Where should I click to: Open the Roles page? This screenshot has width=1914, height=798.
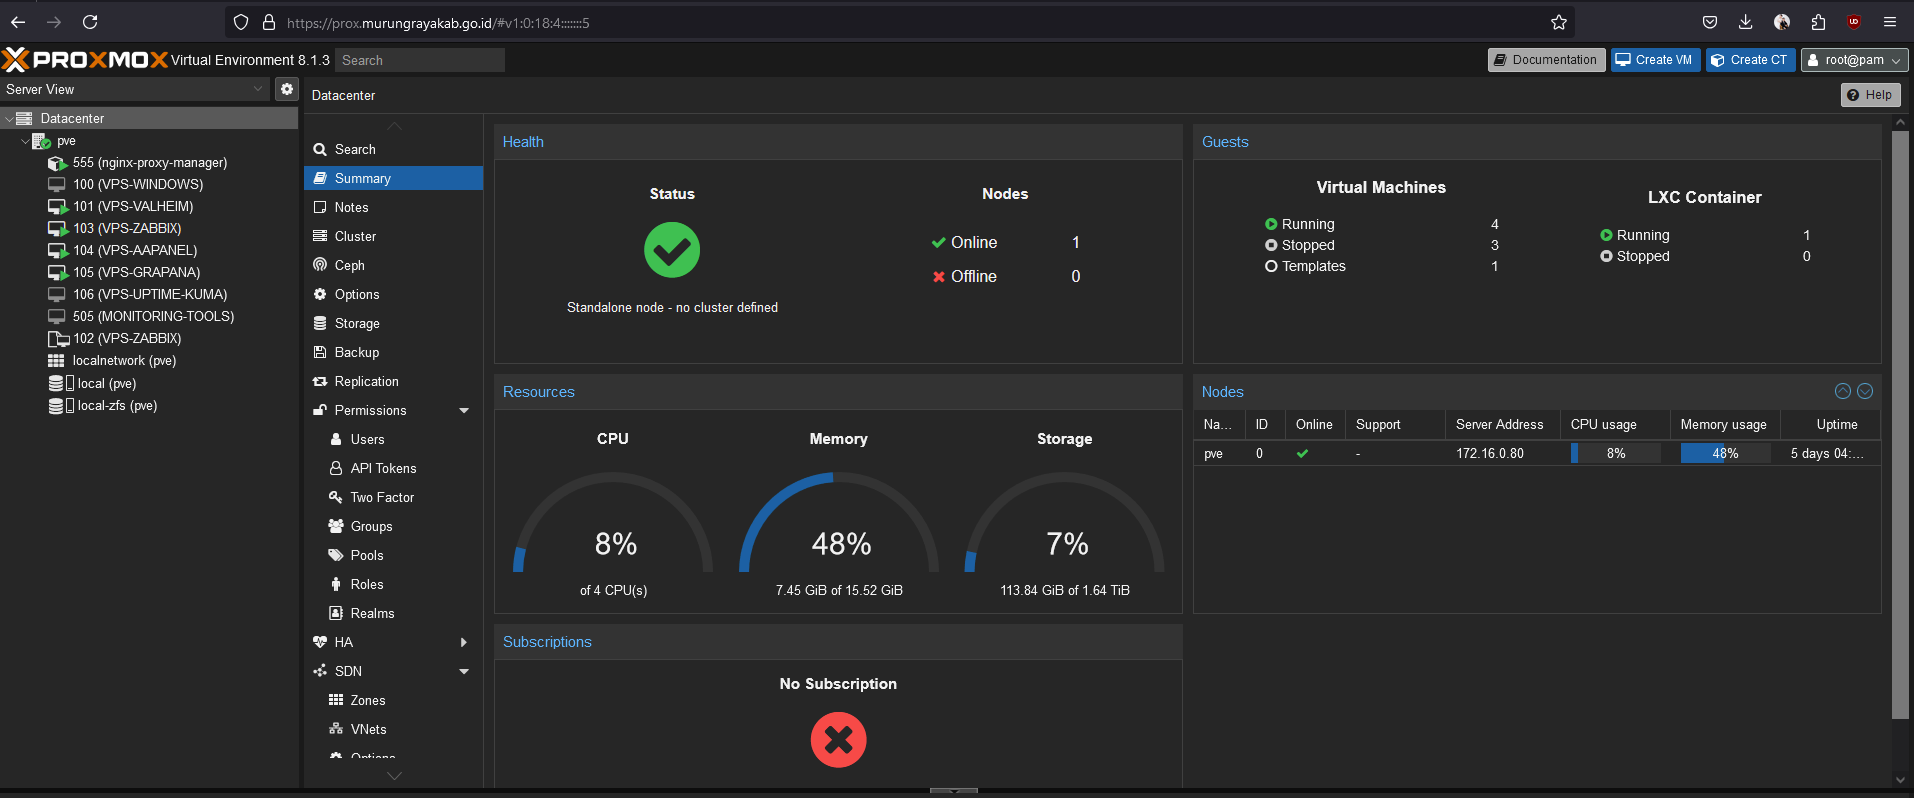(x=393, y=584)
